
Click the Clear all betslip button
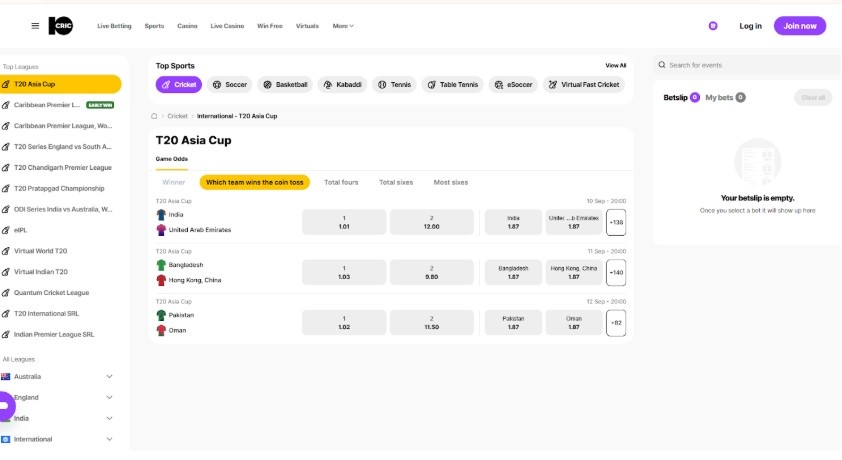[x=813, y=98]
